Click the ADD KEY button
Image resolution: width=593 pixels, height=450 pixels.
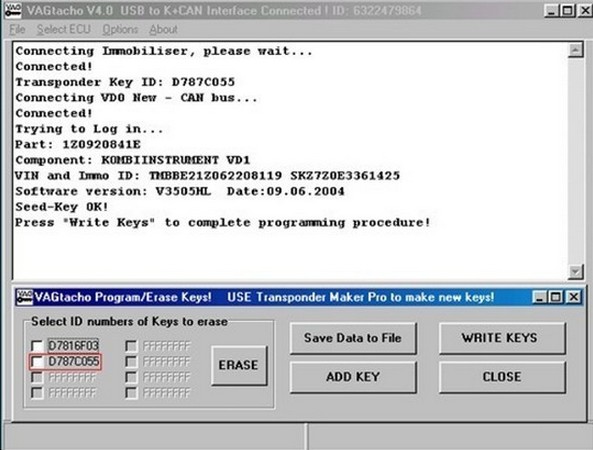[x=353, y=377]
